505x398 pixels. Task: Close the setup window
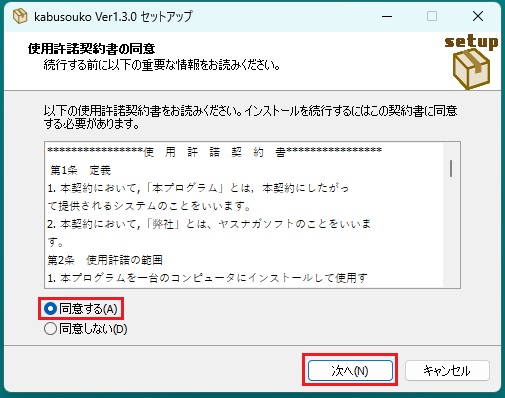pyautogui.click(x=478, y=16)
